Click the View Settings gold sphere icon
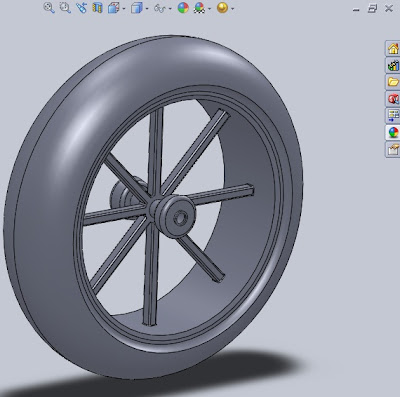400x397 pixels. pos(222,8)
